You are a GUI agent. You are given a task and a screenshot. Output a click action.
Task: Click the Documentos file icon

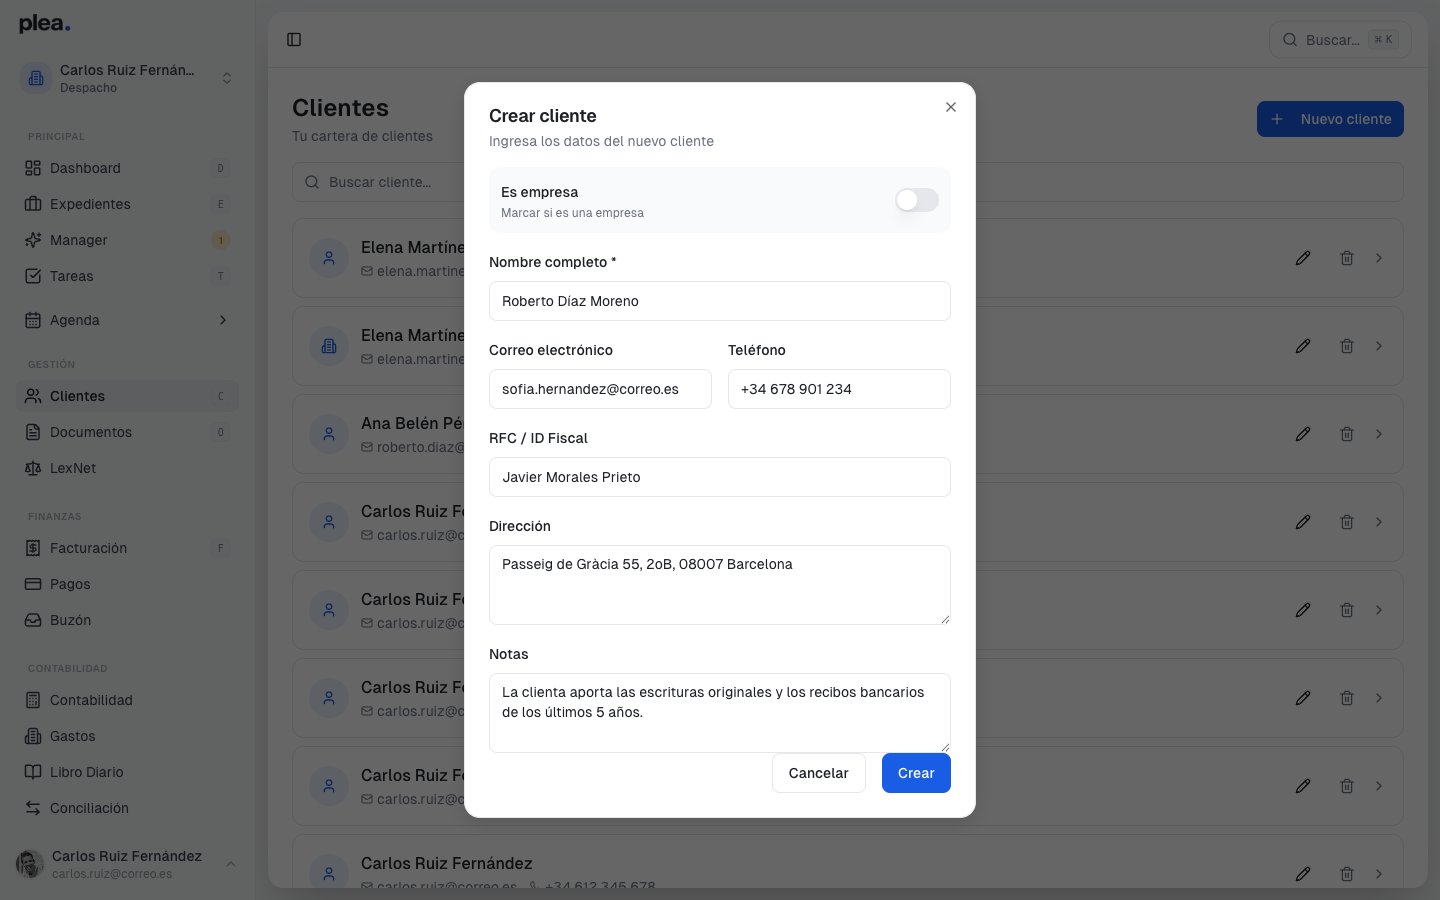(x=33, y=432)
